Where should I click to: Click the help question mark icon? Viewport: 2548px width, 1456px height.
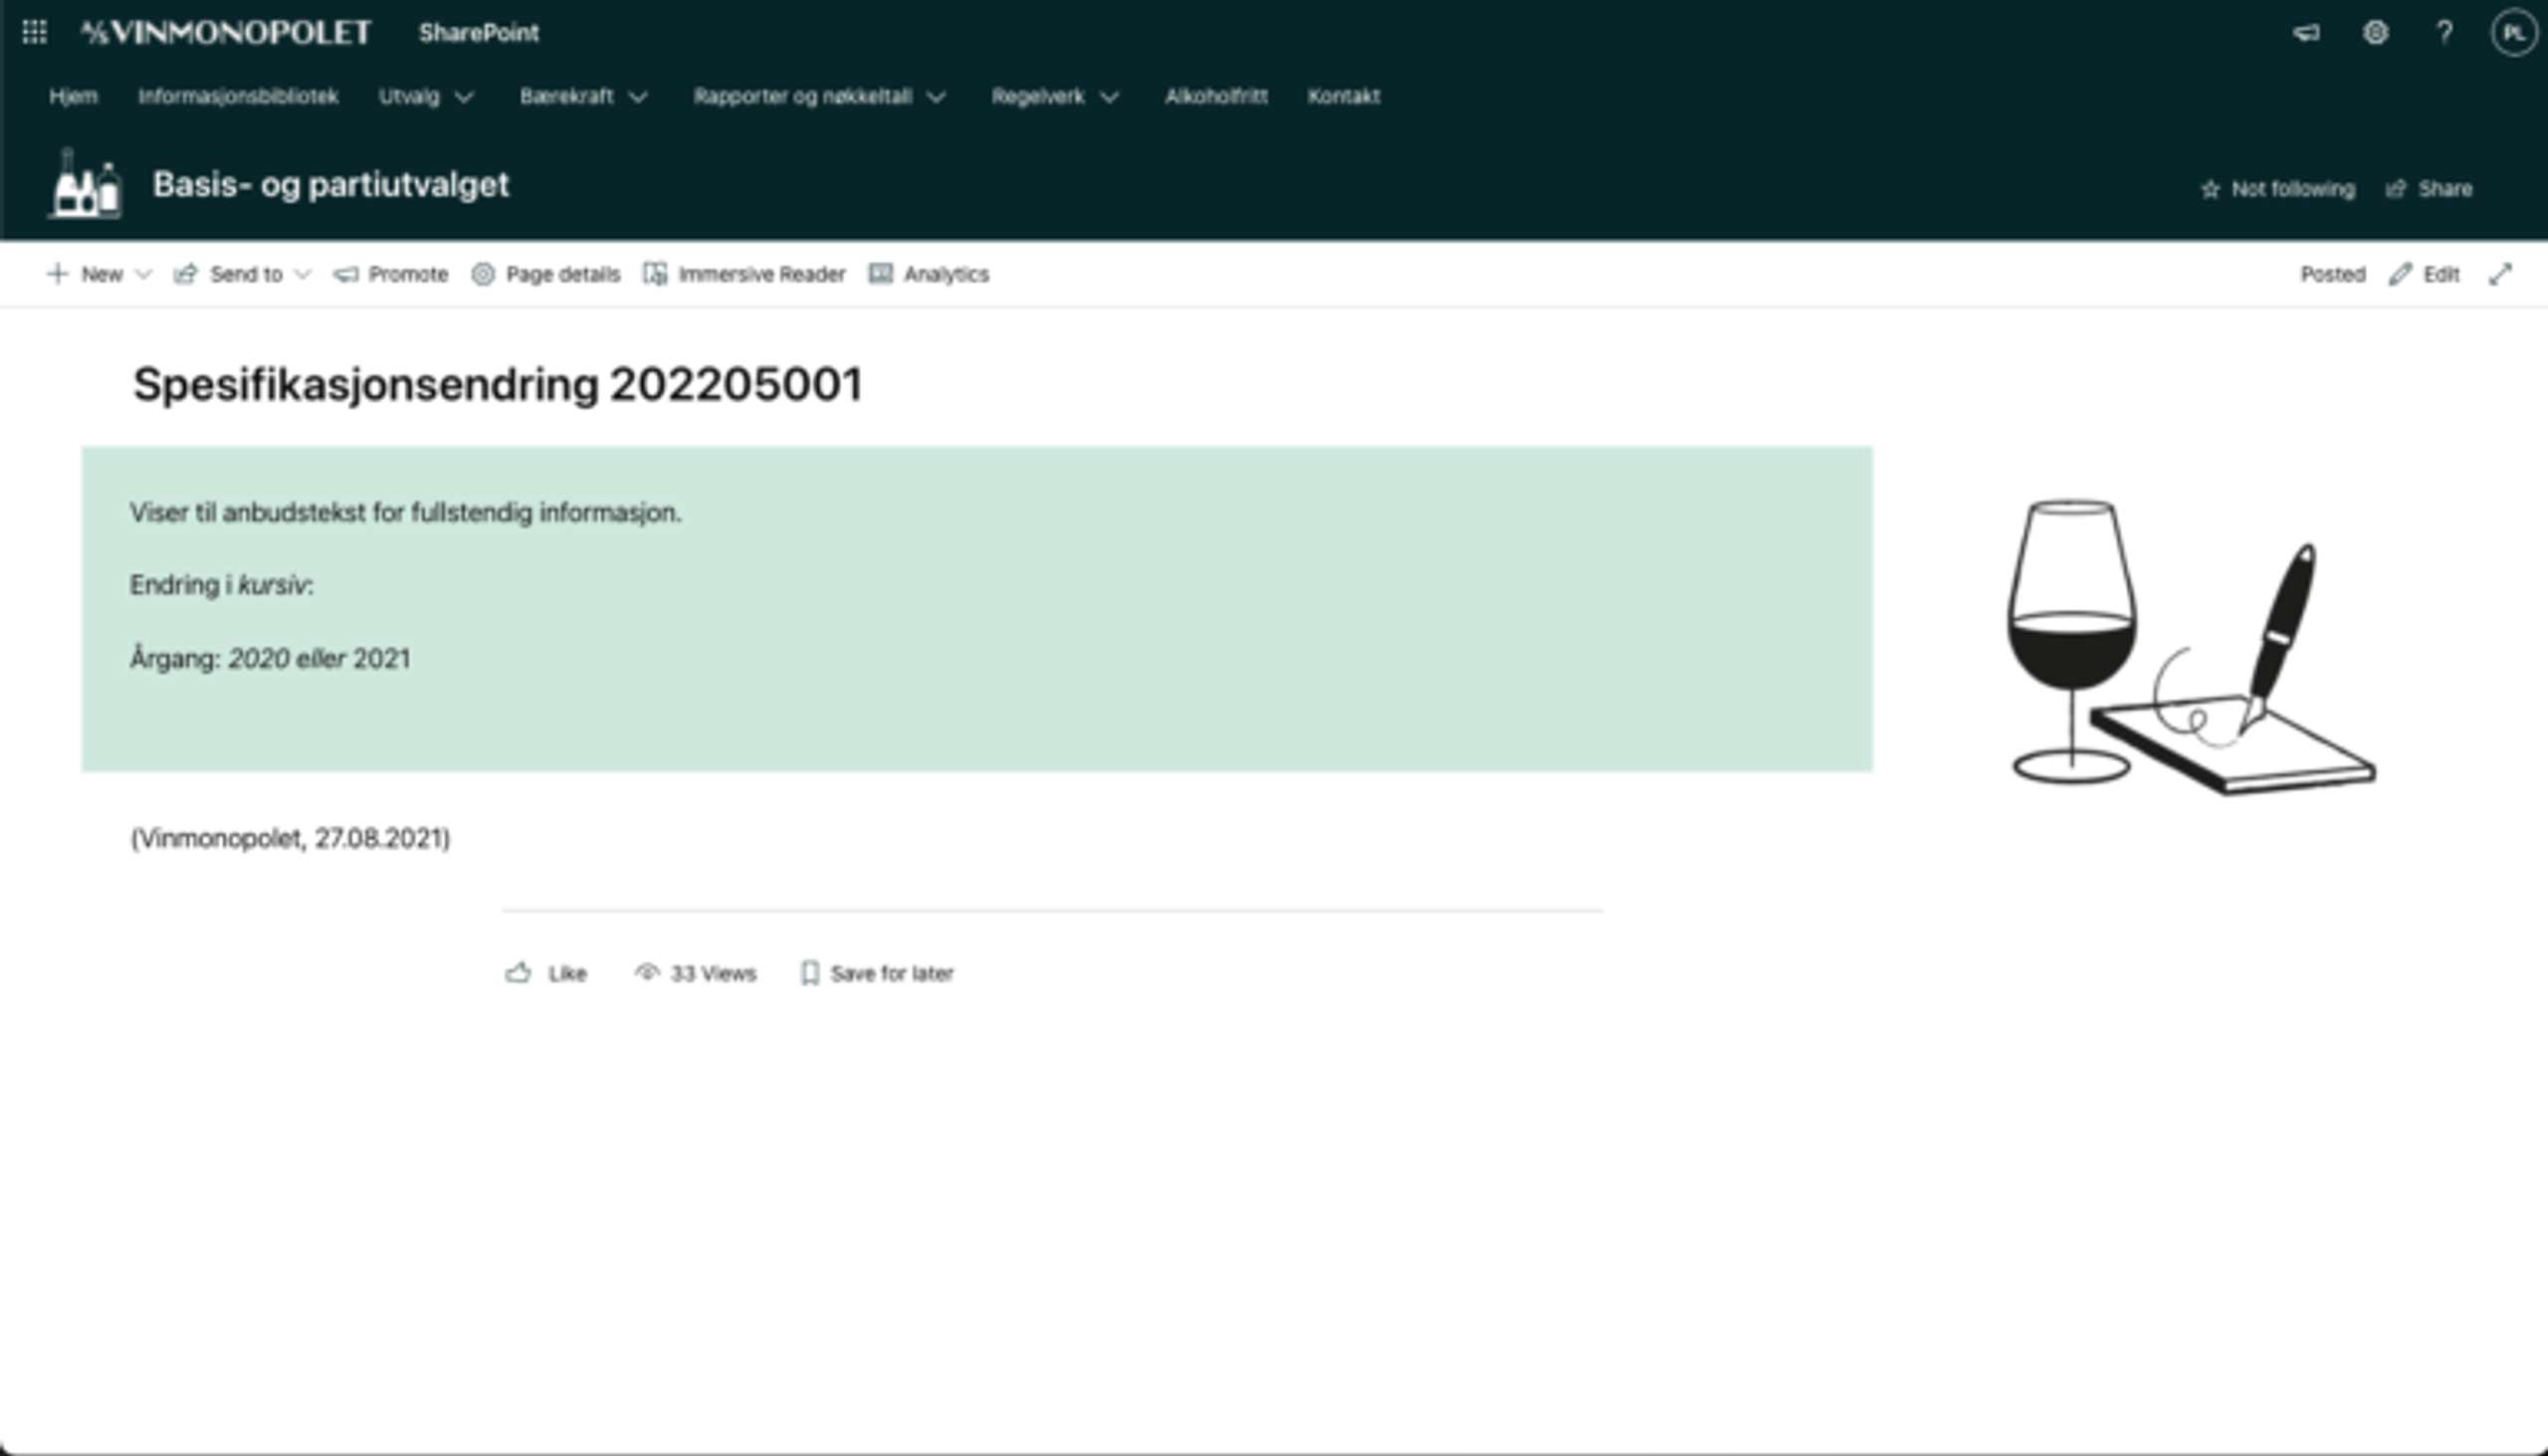click(x=2444, y=33)
